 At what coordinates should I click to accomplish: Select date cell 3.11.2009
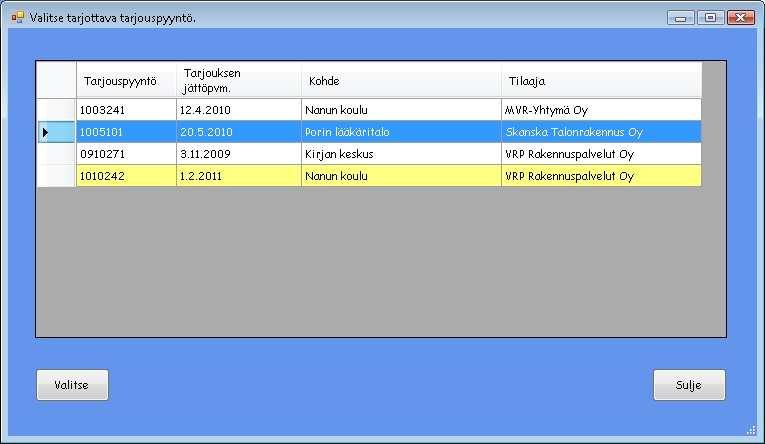239,154
